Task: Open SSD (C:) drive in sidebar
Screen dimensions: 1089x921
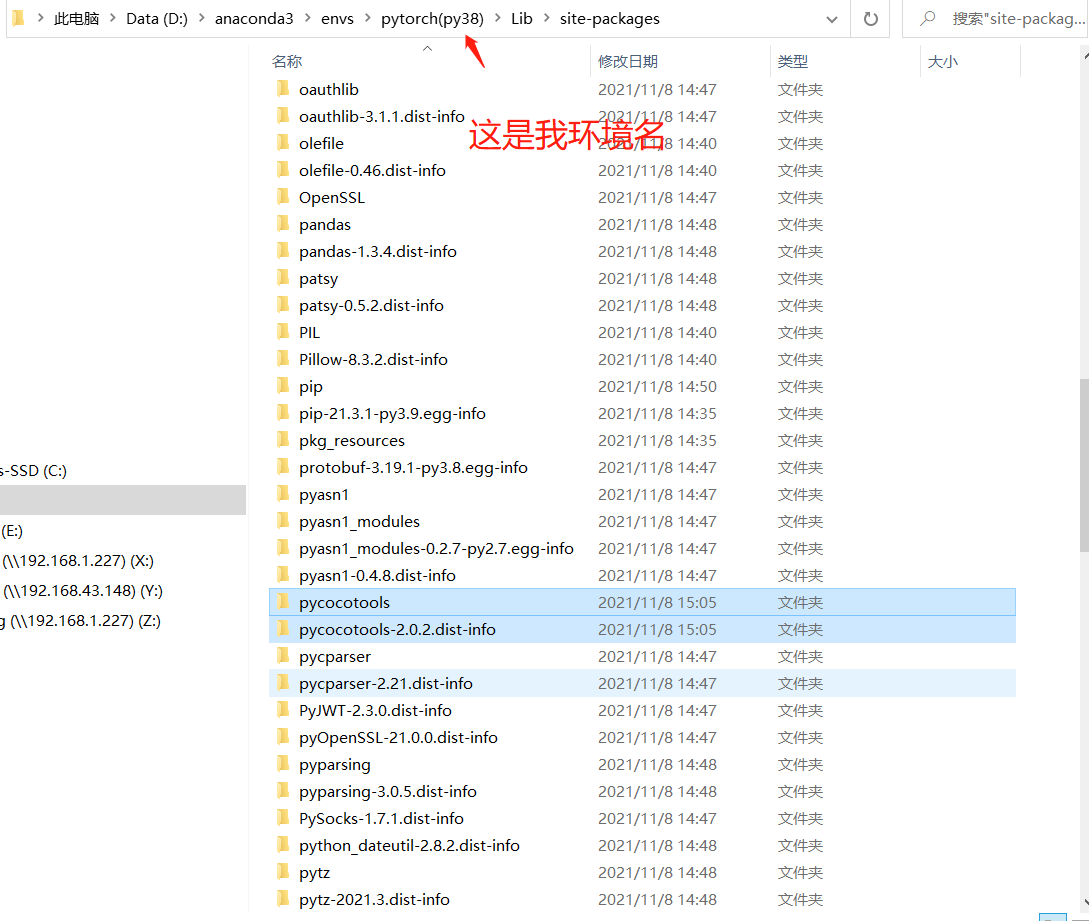Action: 33,471
